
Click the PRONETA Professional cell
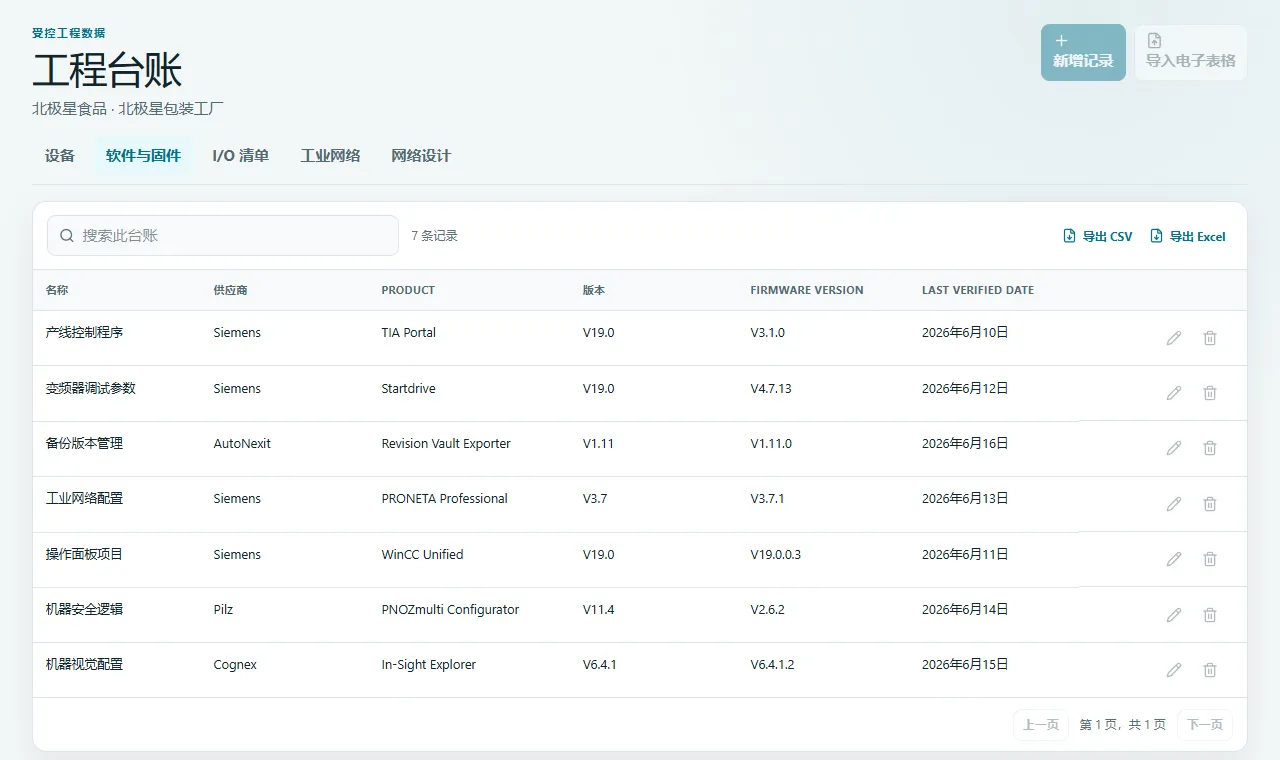445,498
